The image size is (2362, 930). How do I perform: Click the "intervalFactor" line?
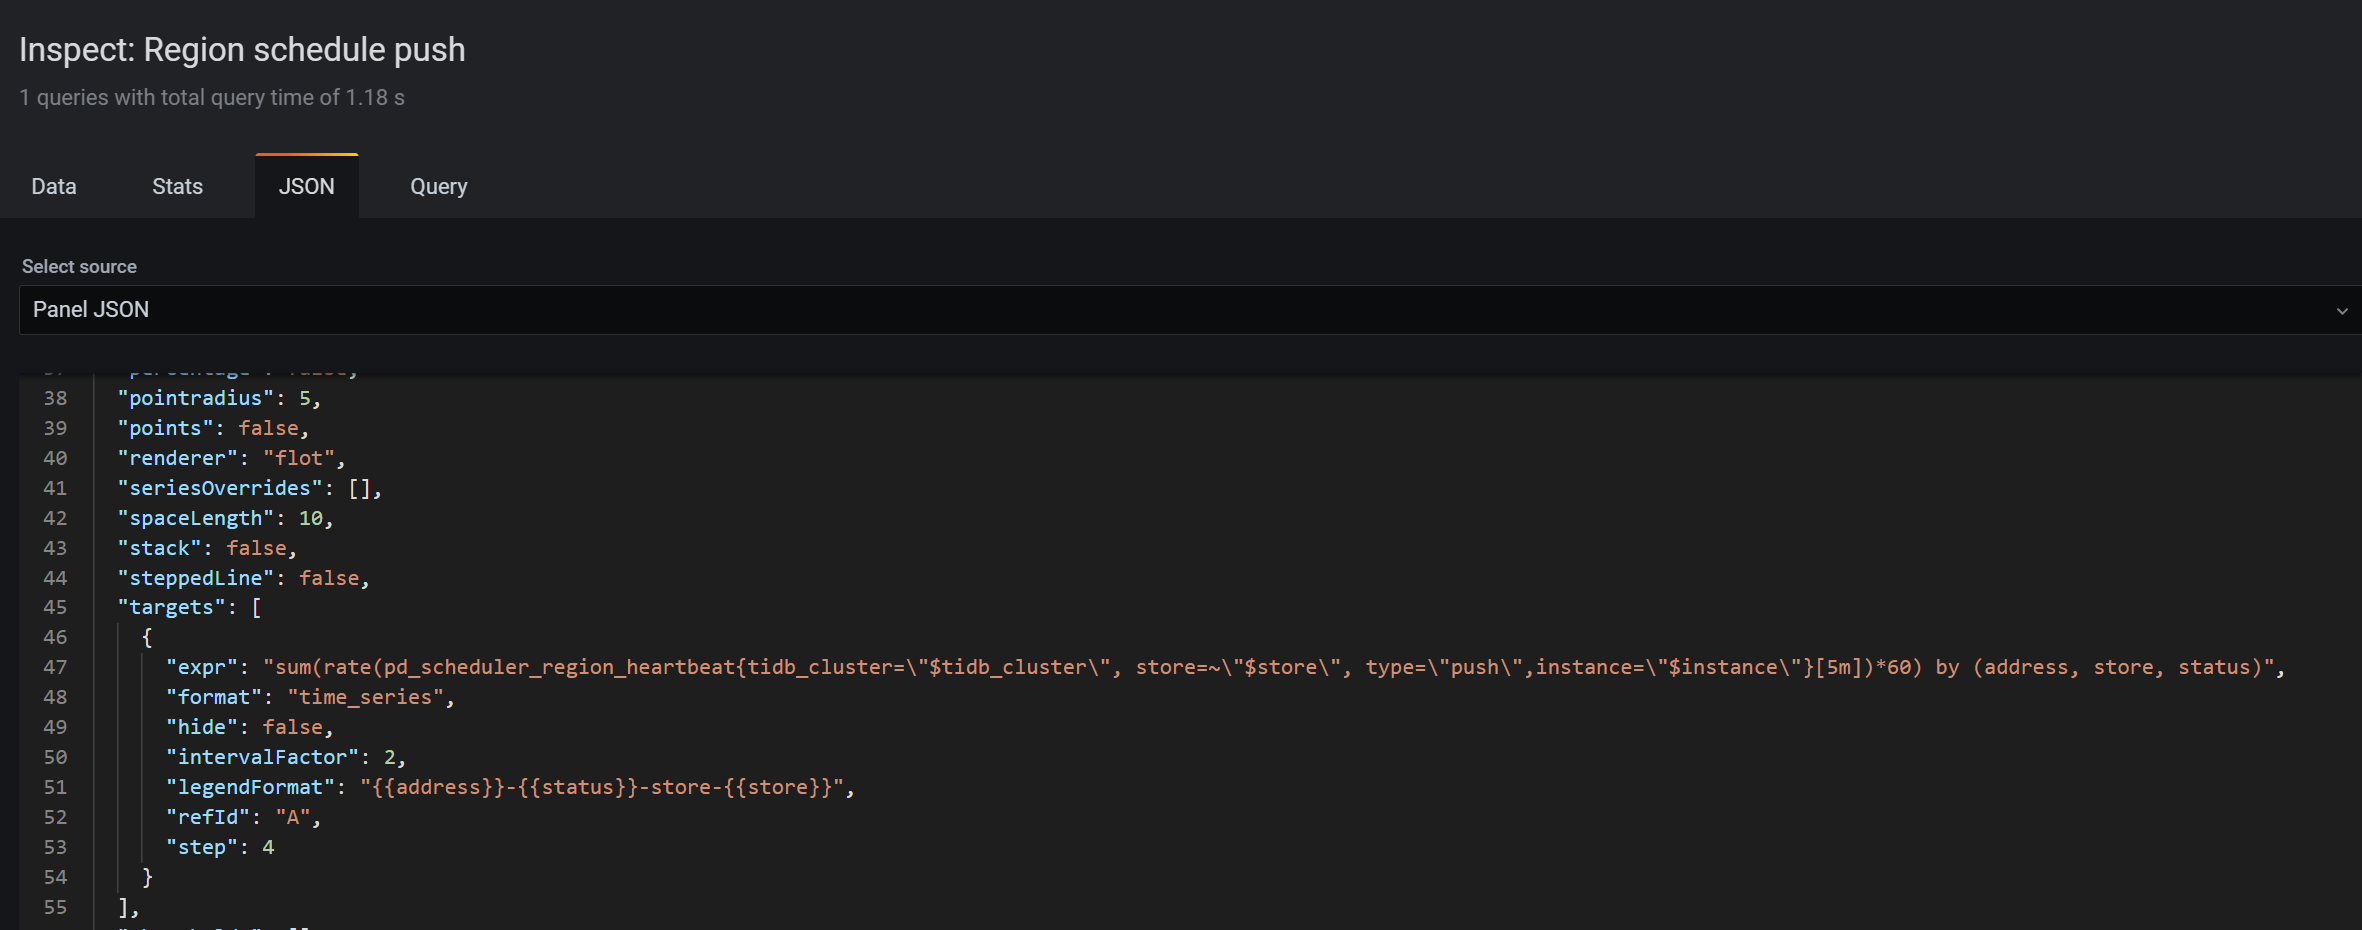coord(285,757)
